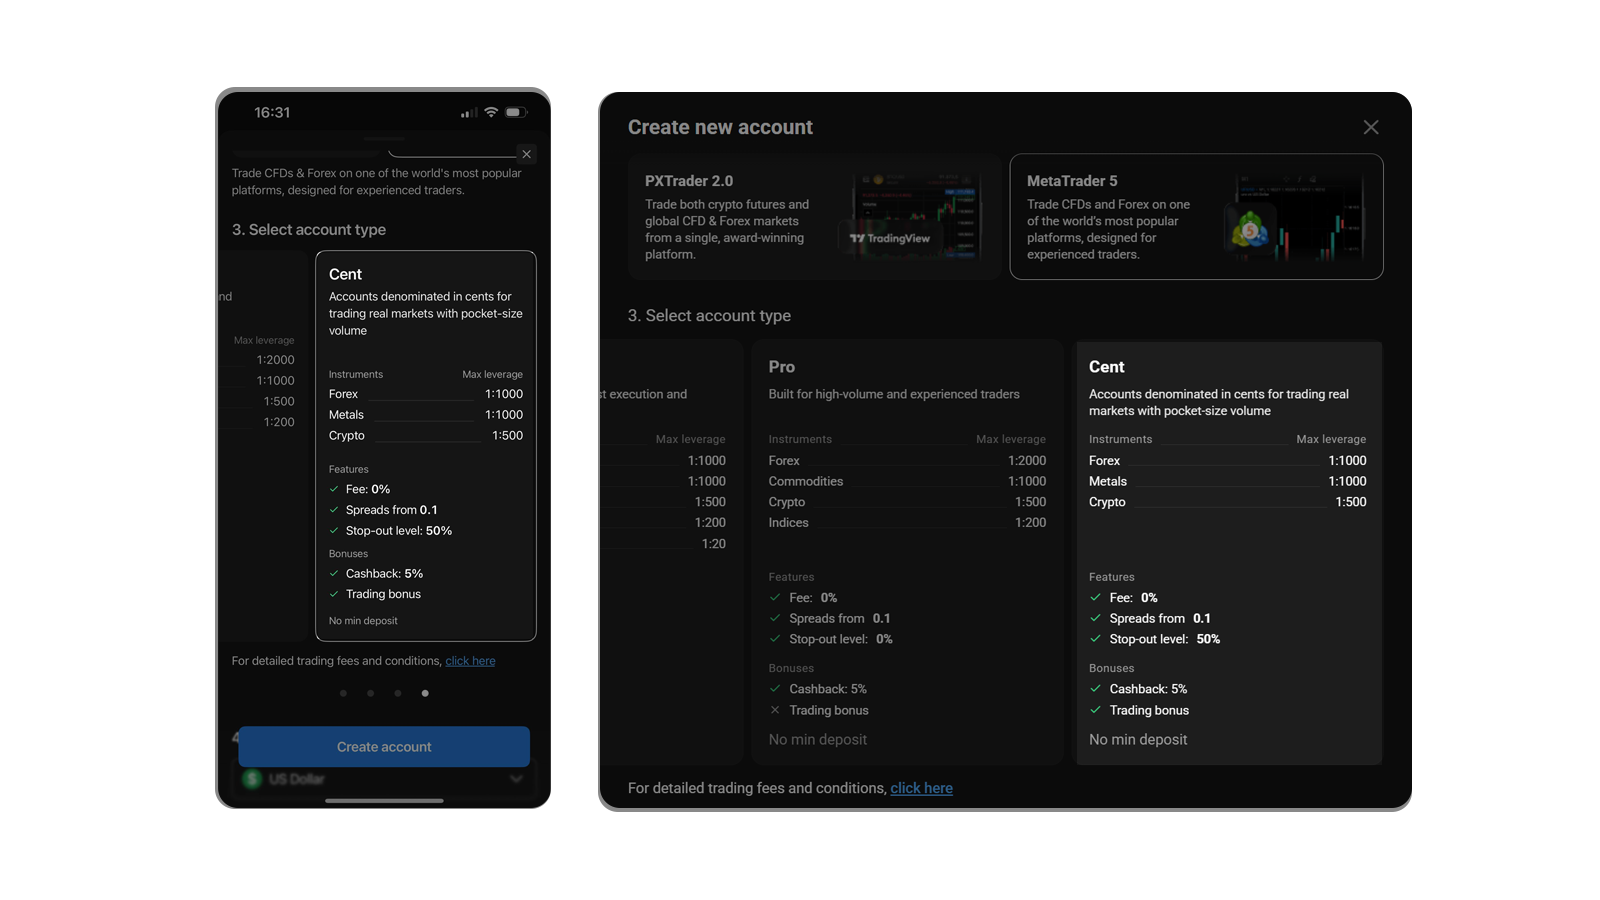Click the desktop Cent Forex row
The image size is (1600, 900).
[1227, 461]
